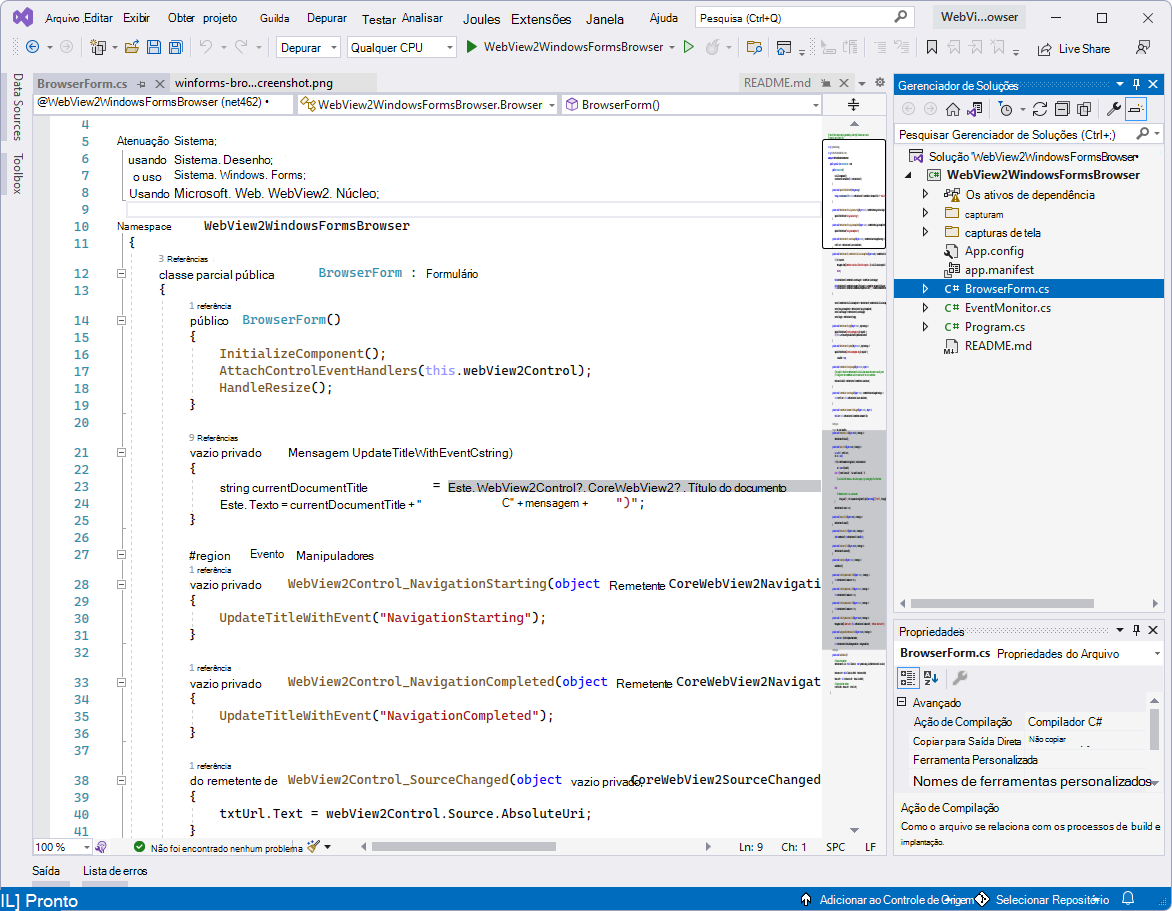The width and height of the screenshot is (1172, 911).
Task: Click the Save All toolbar icon
Action: (x=177, y=46)
